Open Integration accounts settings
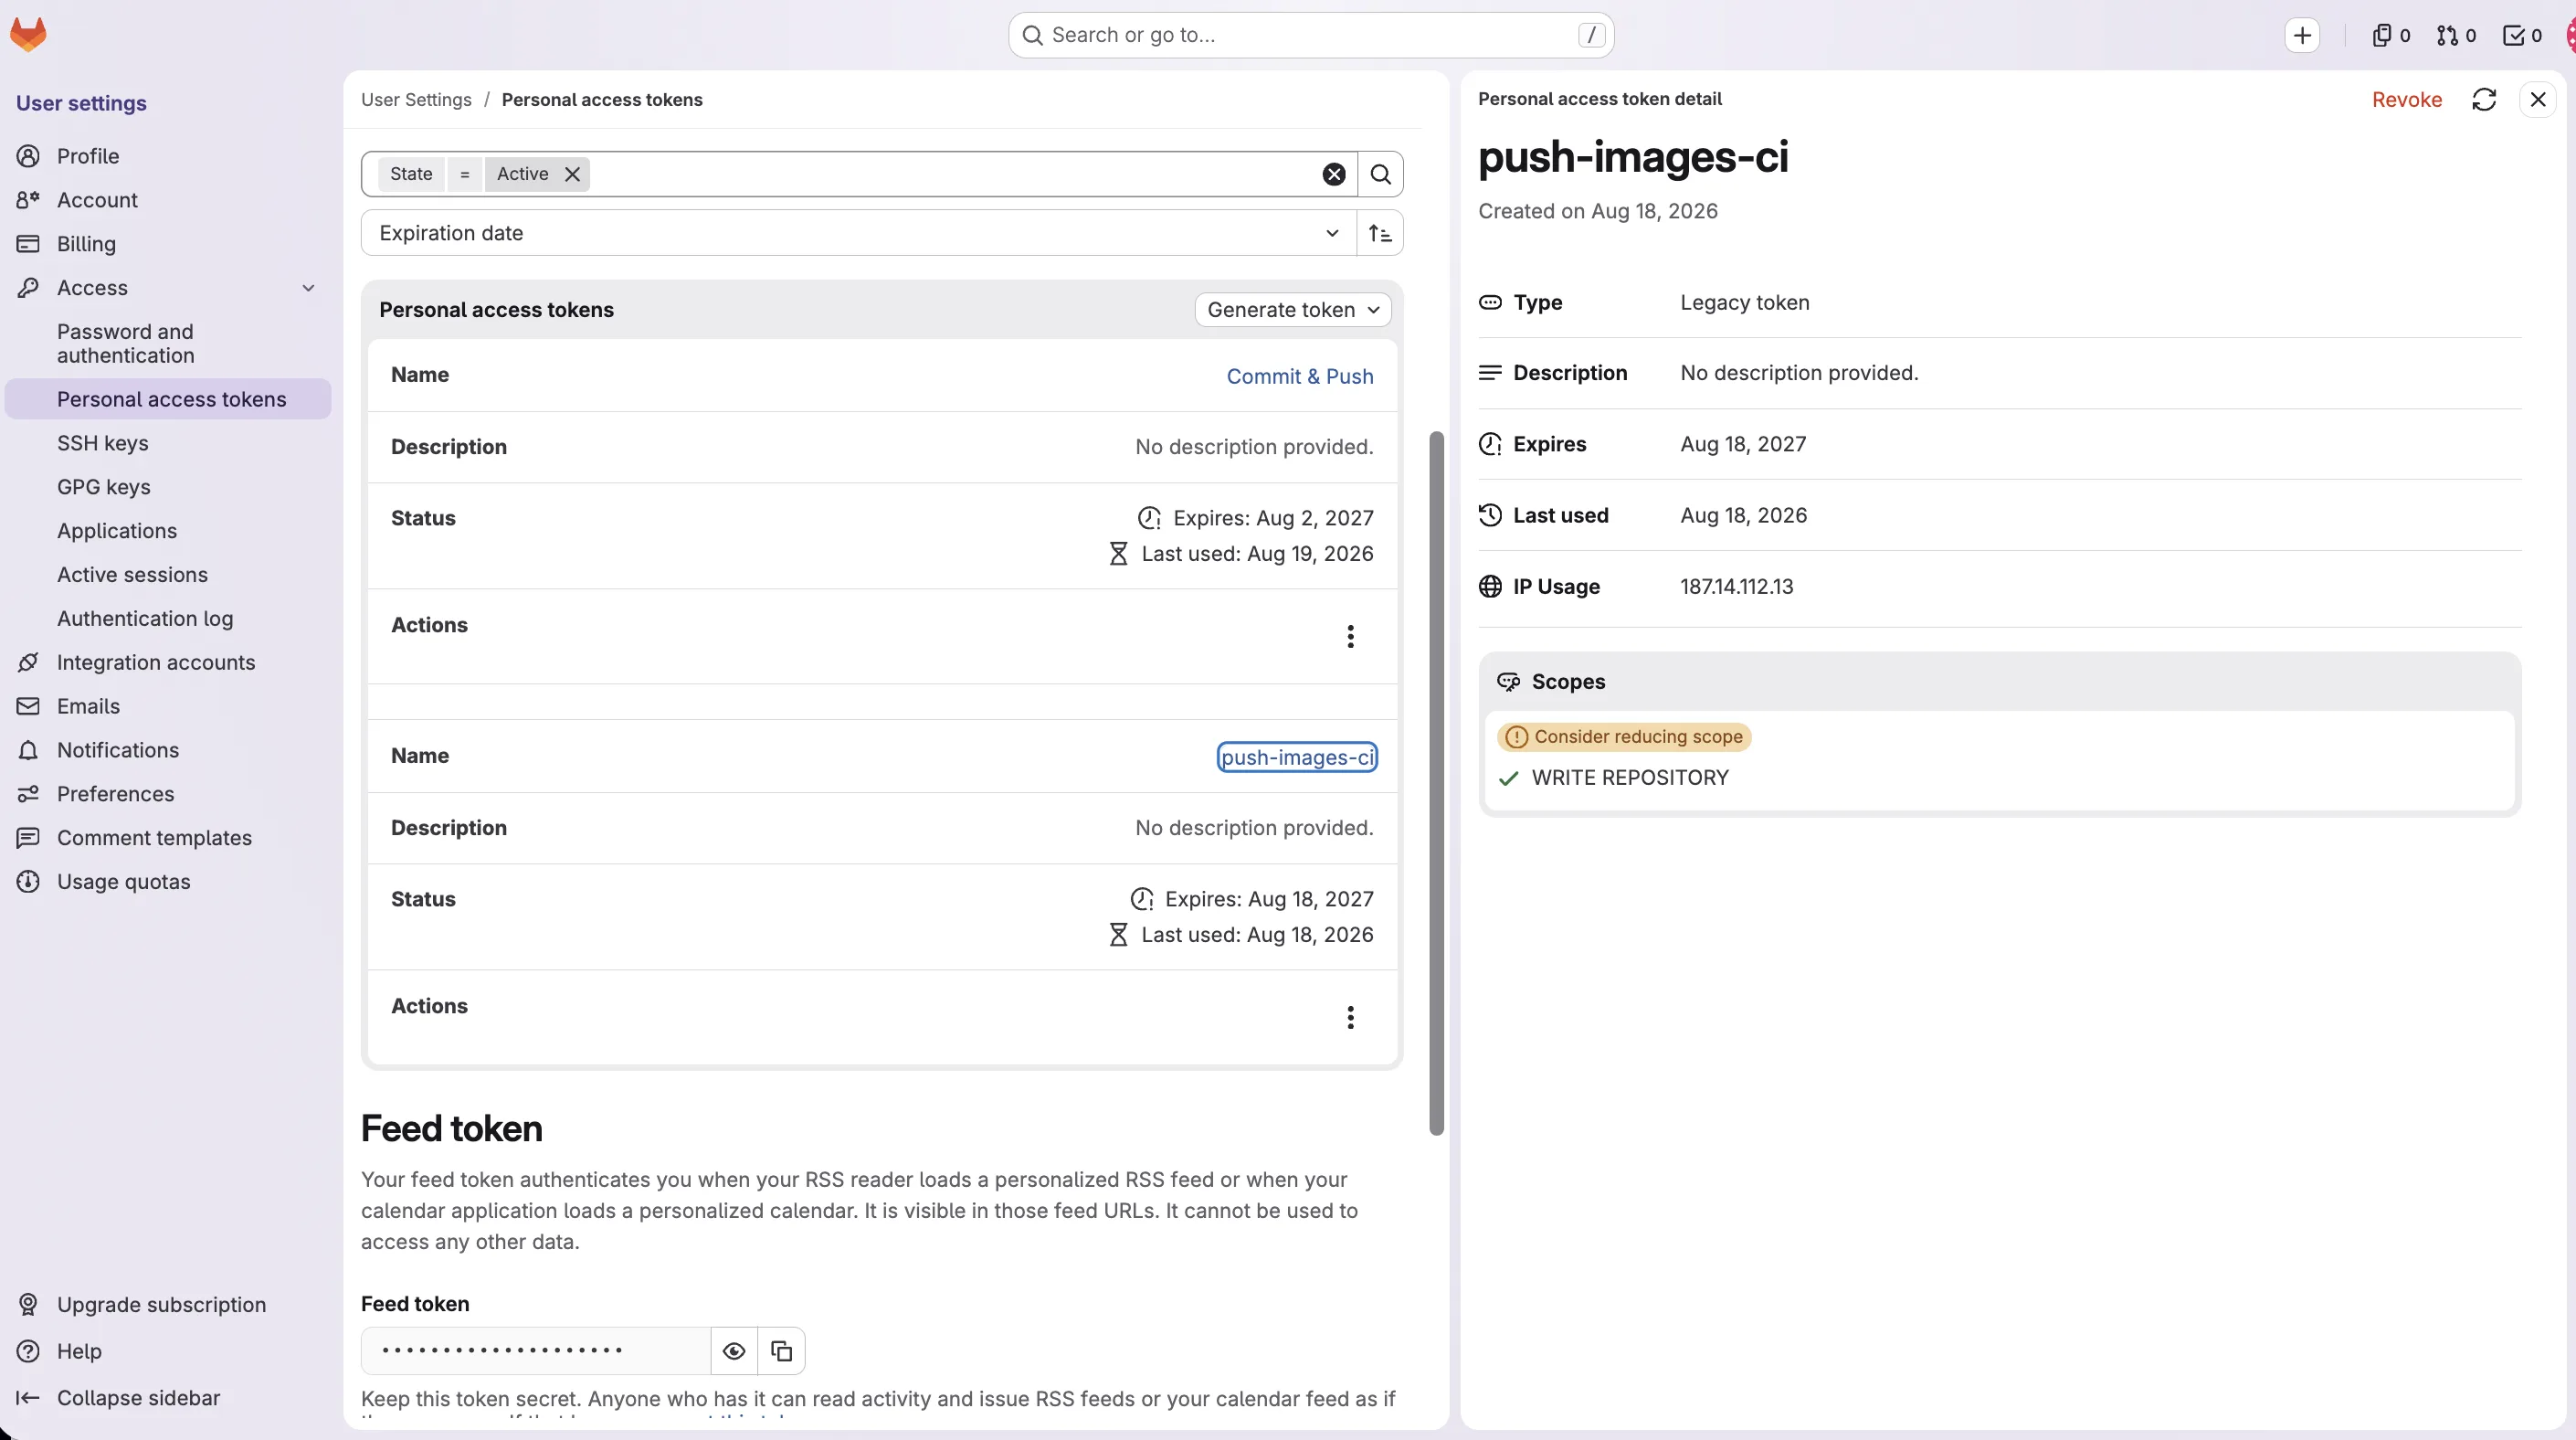The width and height of the screenshot is (2576, 1440). tap(168, 662)
